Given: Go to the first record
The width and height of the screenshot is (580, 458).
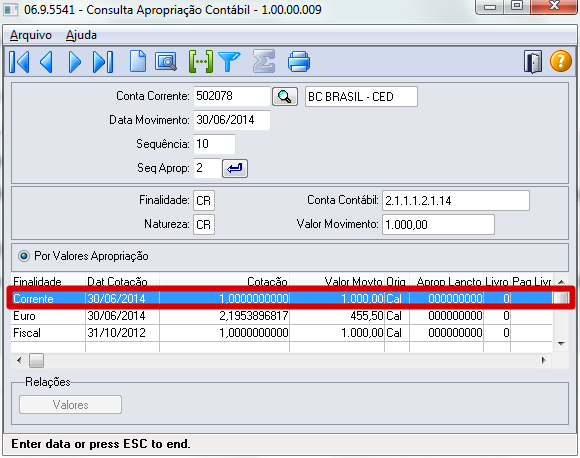Looking at the screenshot, I should [19, 62].
